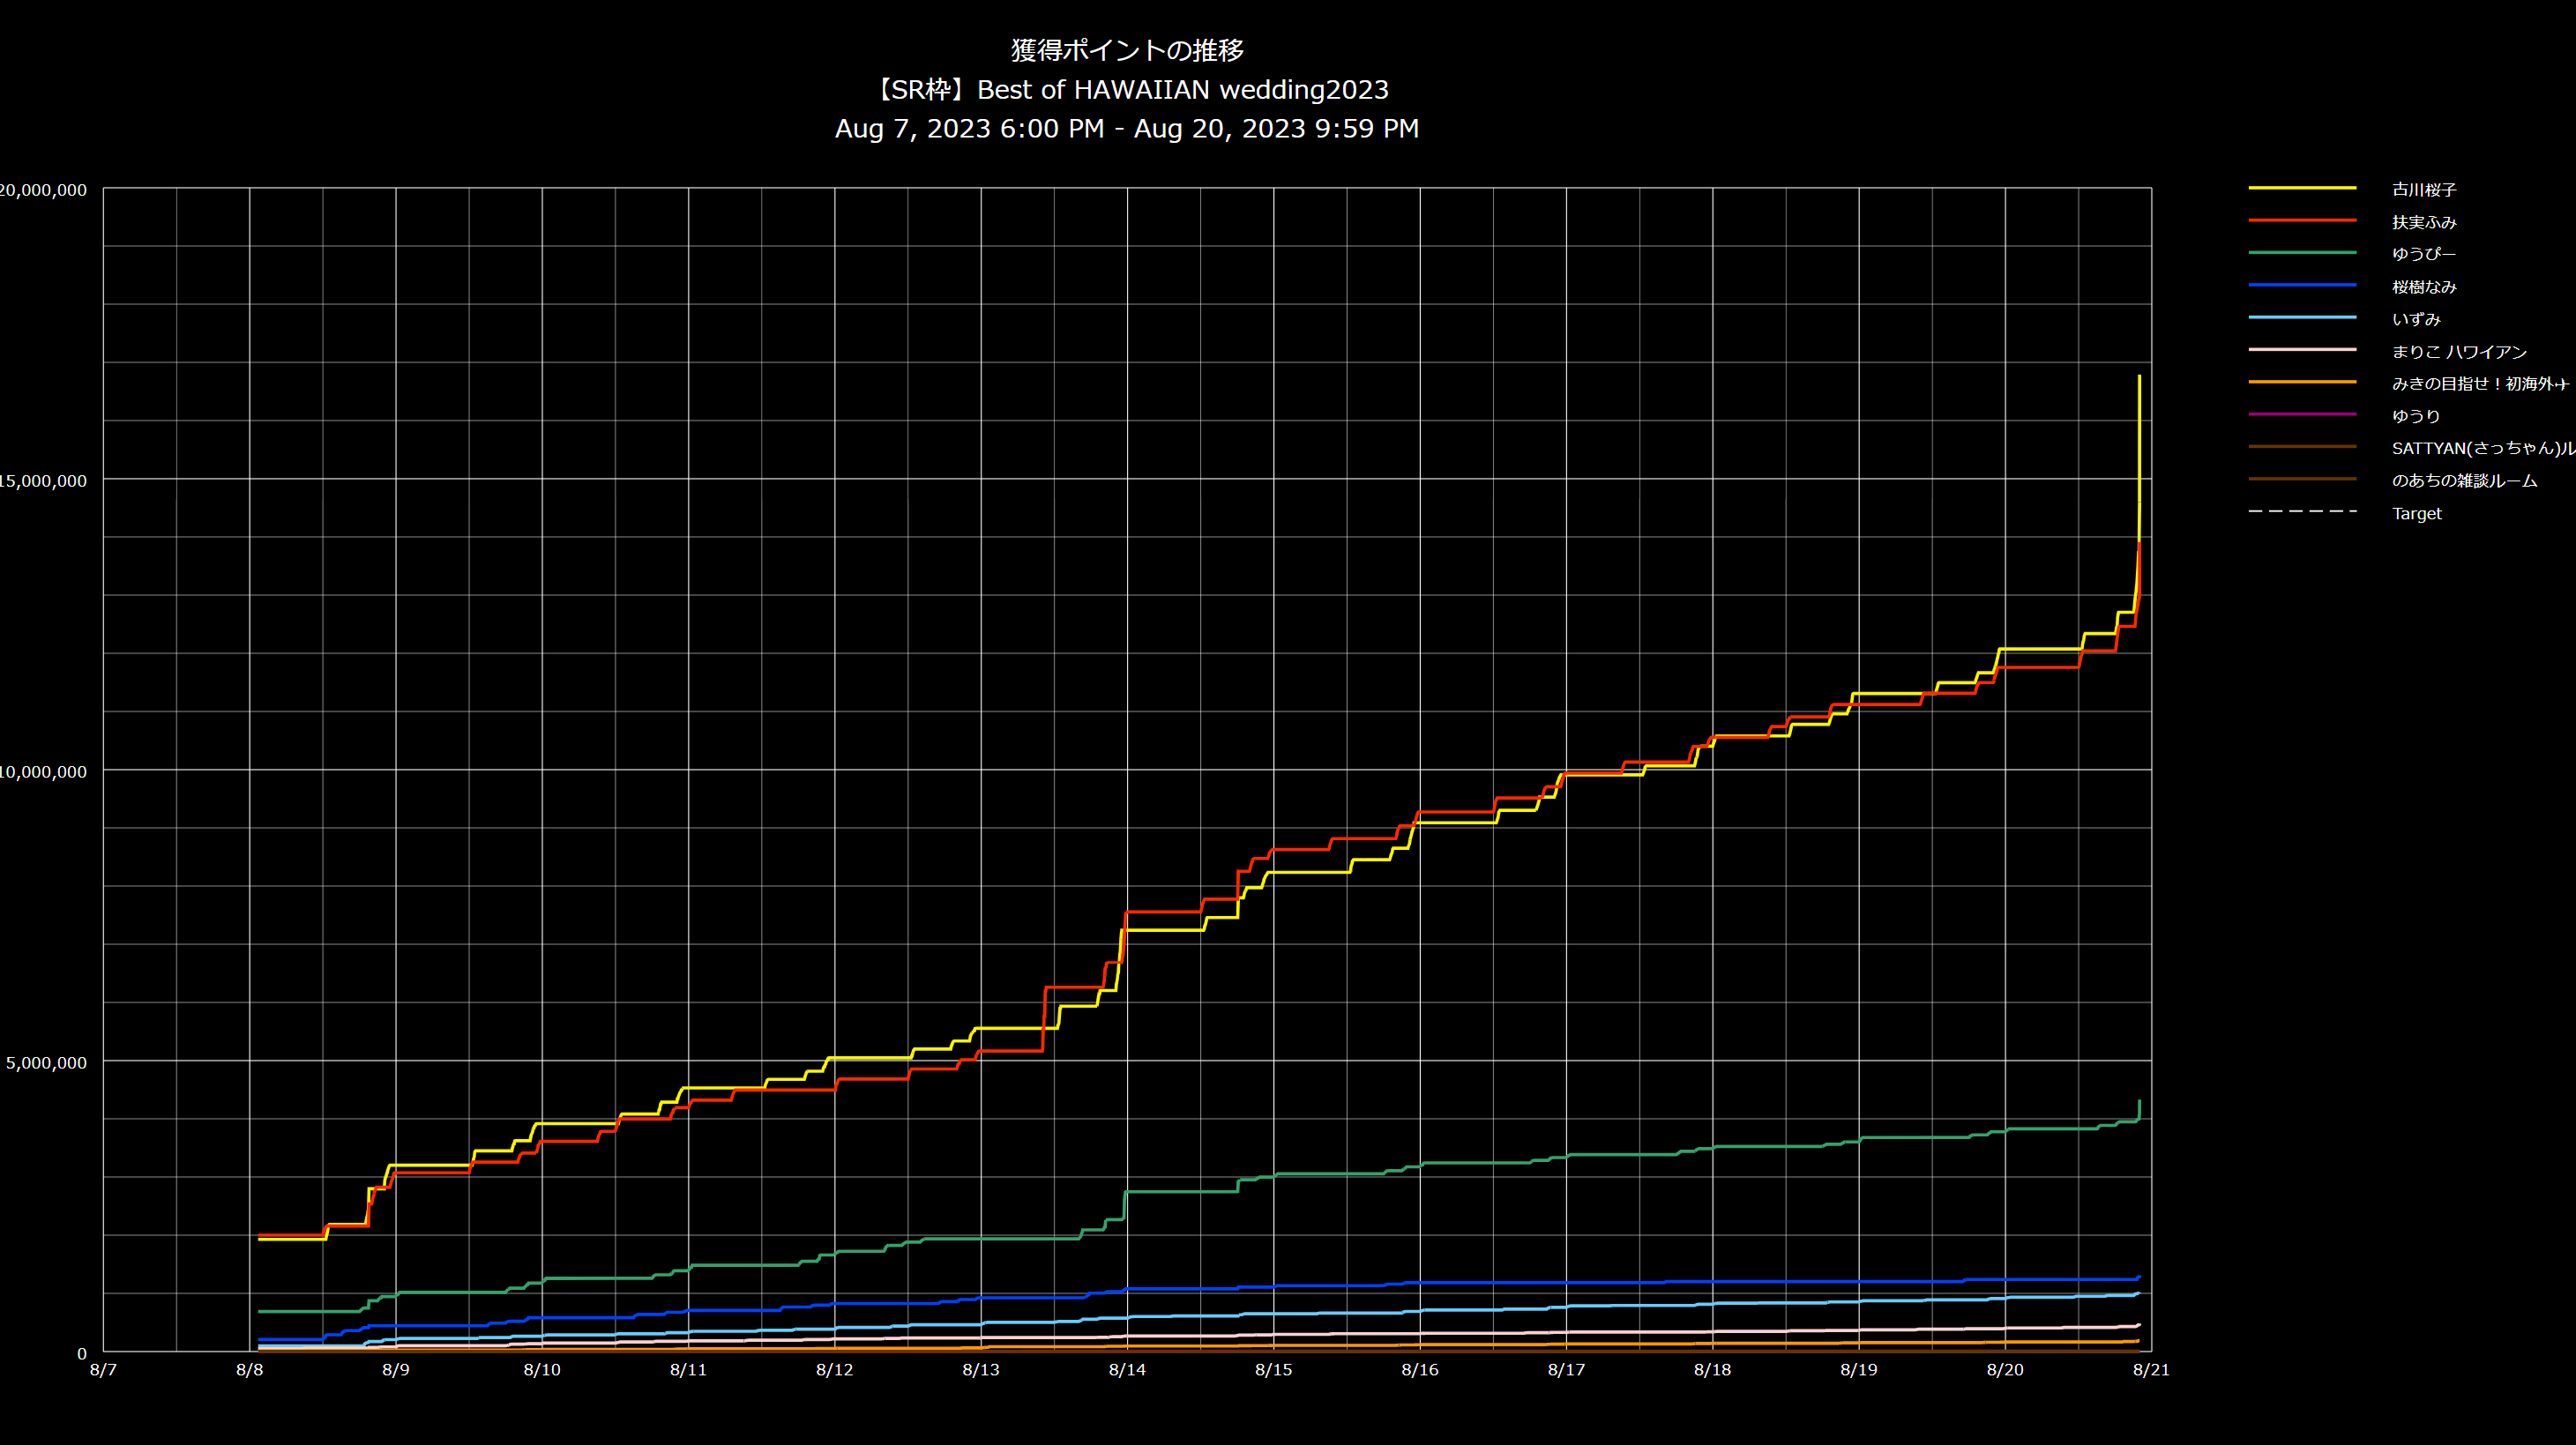Click the date range text under title
The image size is (2576, 1445).
(x=1127, y=129)
